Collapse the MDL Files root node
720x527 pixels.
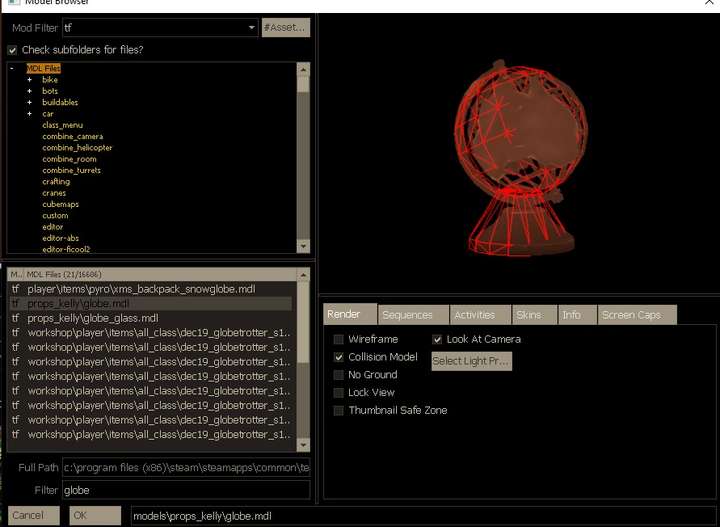pos(12,68)
